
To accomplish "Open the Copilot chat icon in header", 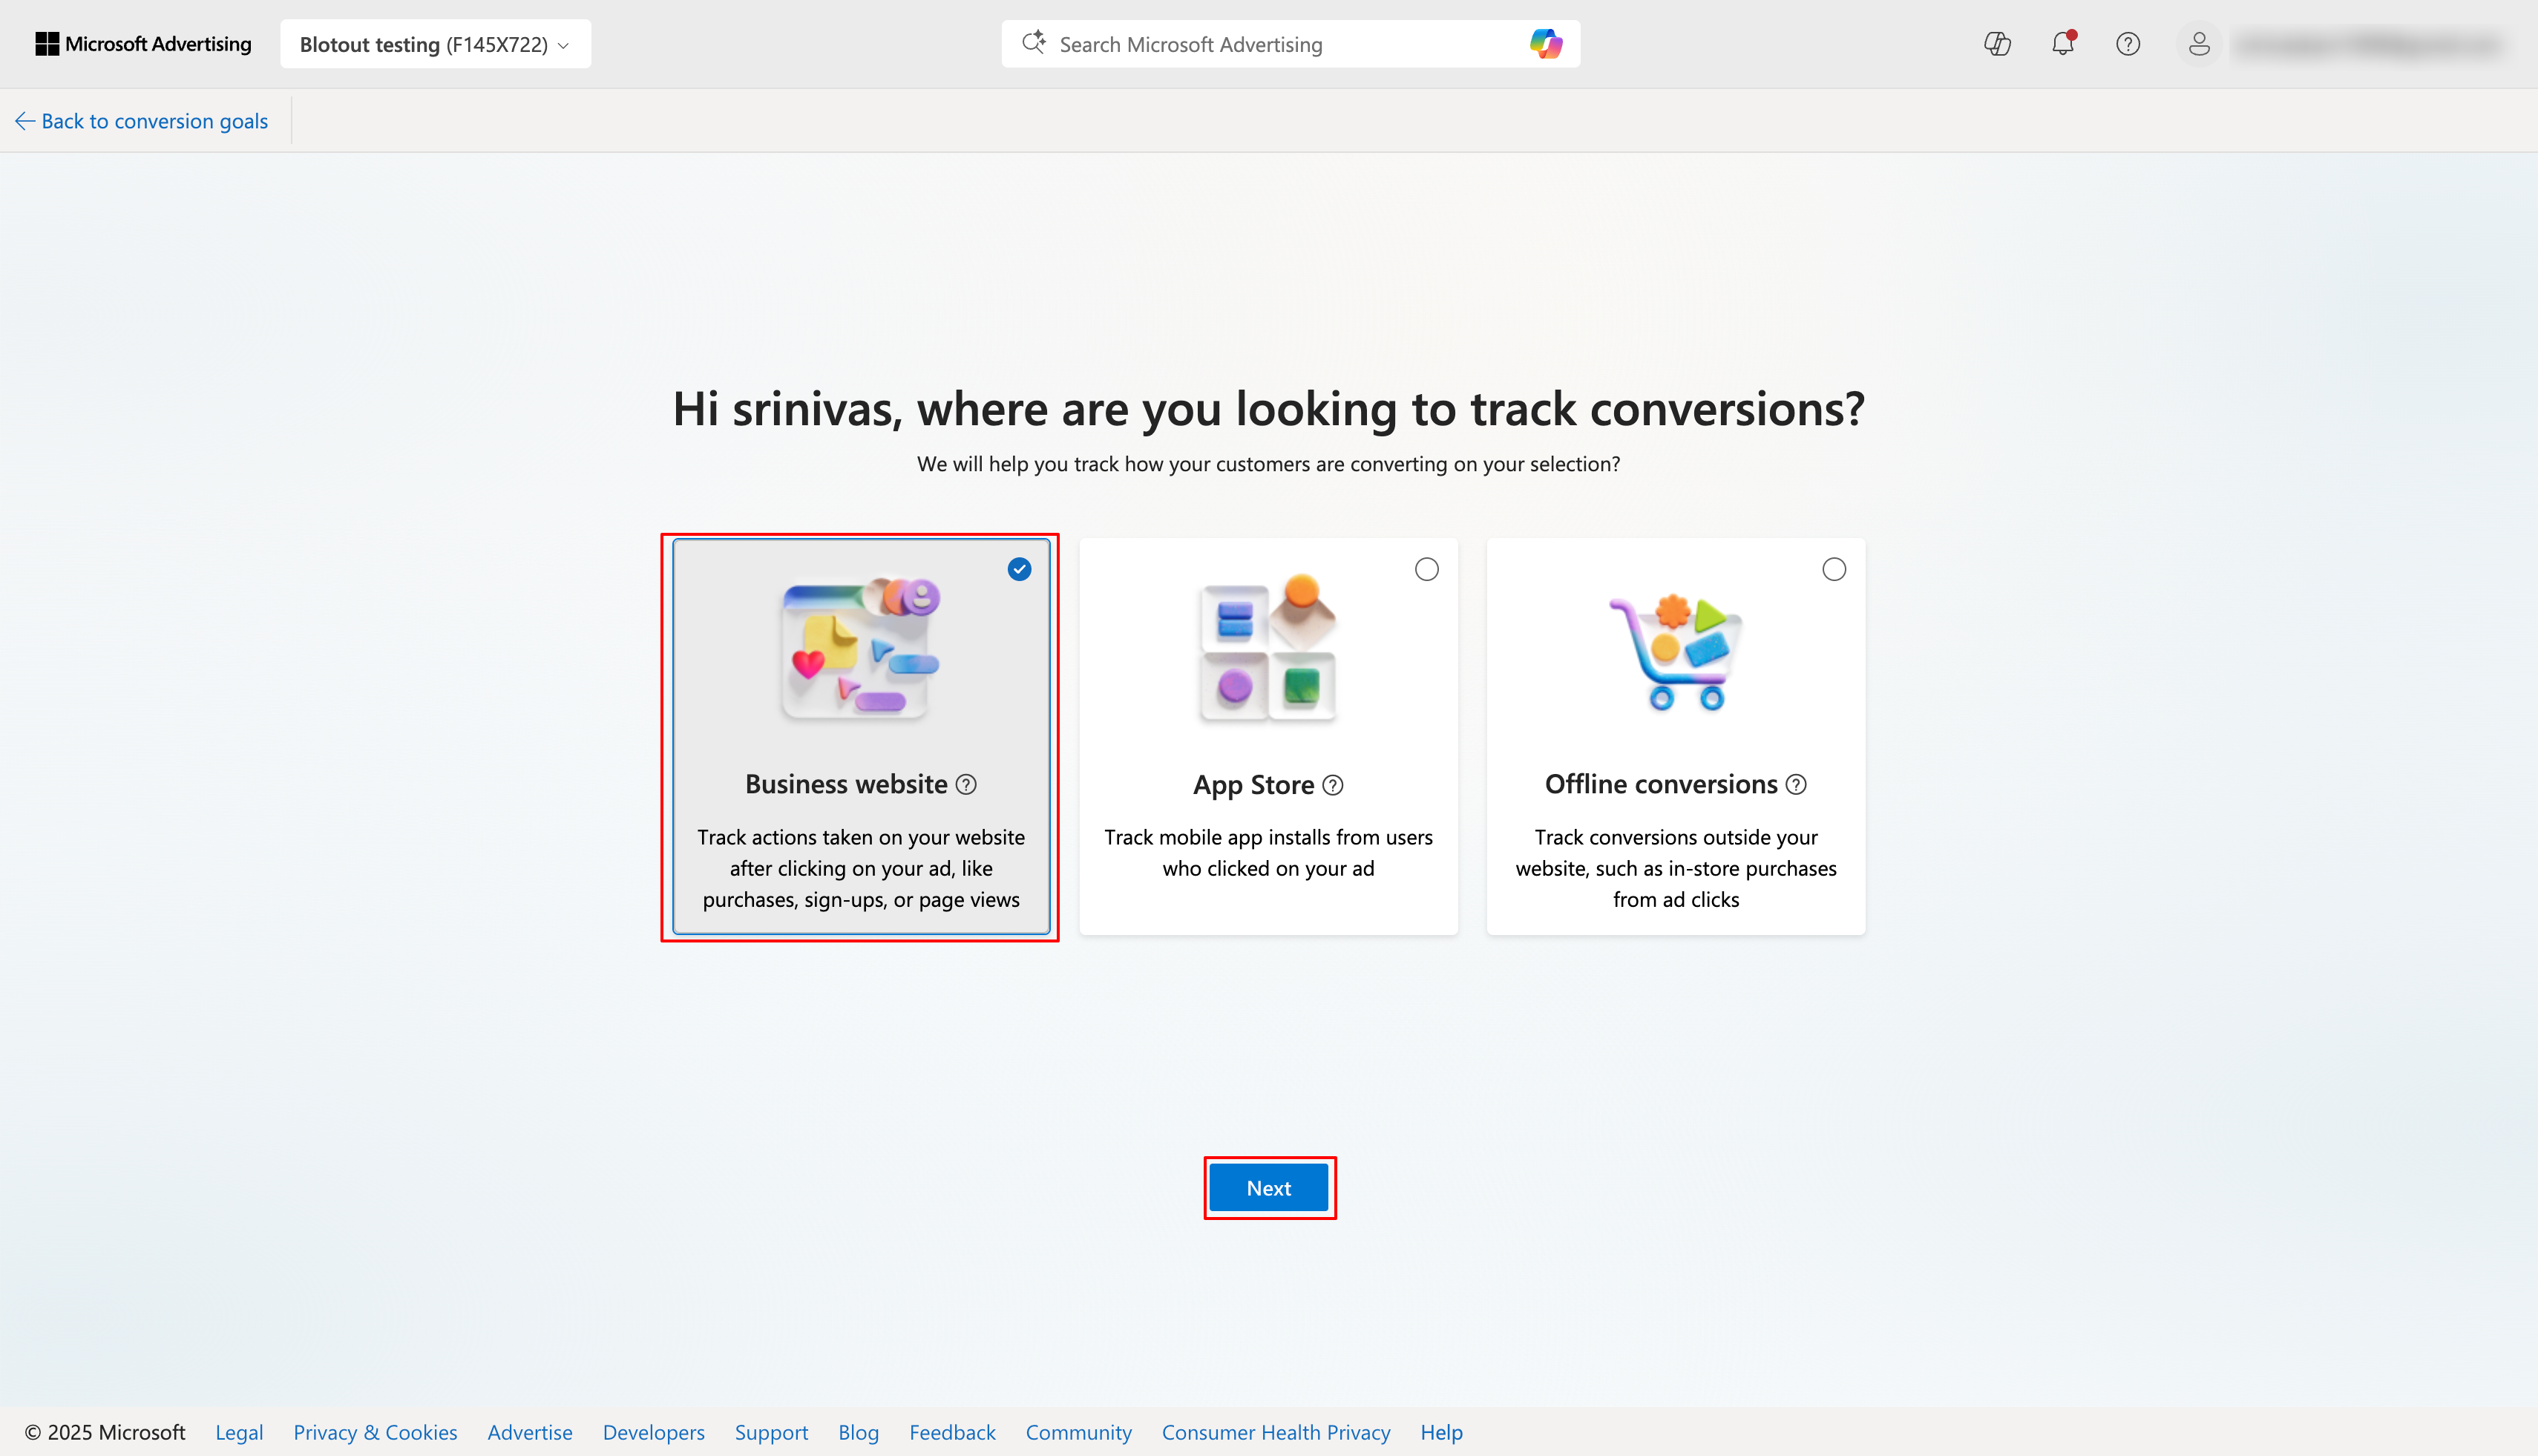I will click(1997, 44).
